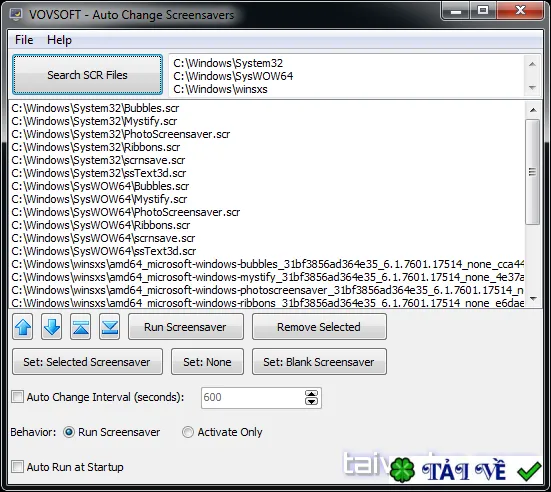Click search folders box scroll up arrow
The image size is (551, 492).
[x=532, y=64]
